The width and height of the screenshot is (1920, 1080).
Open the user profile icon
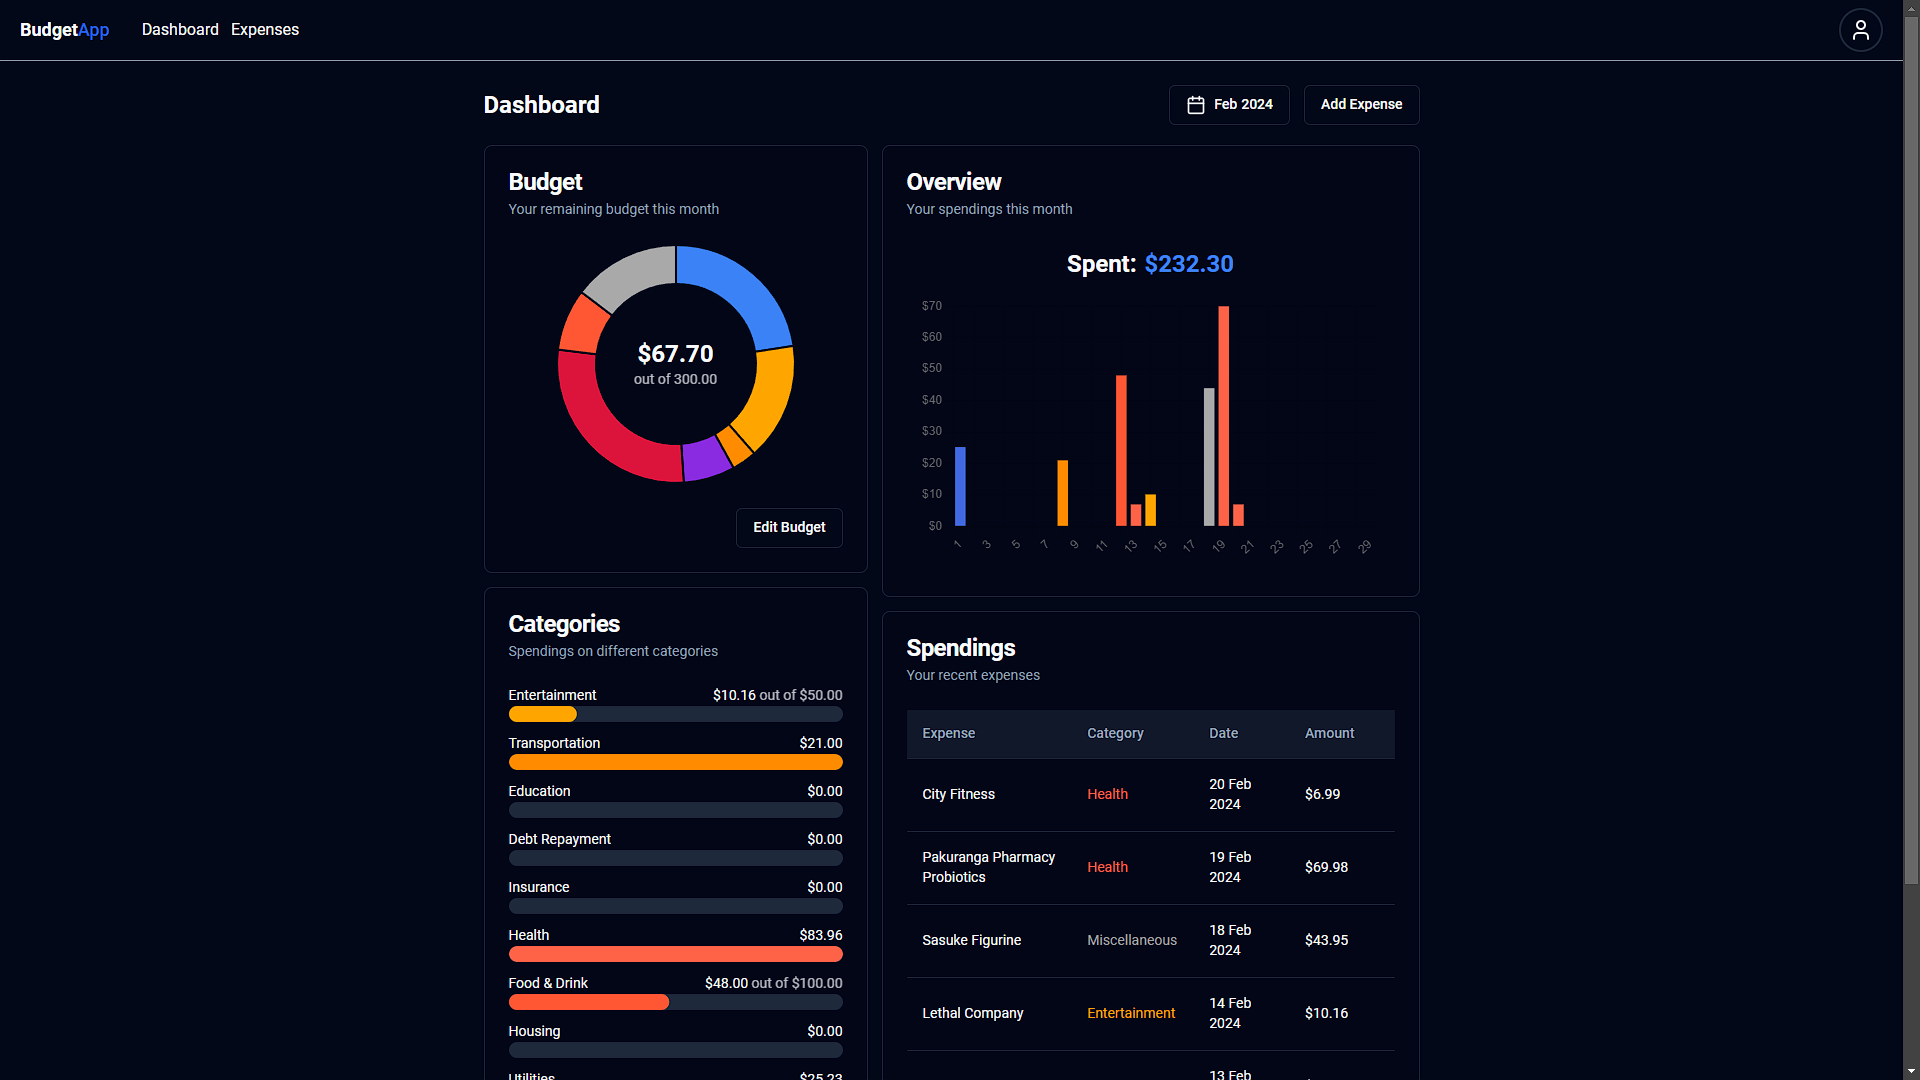point(1860,30)
